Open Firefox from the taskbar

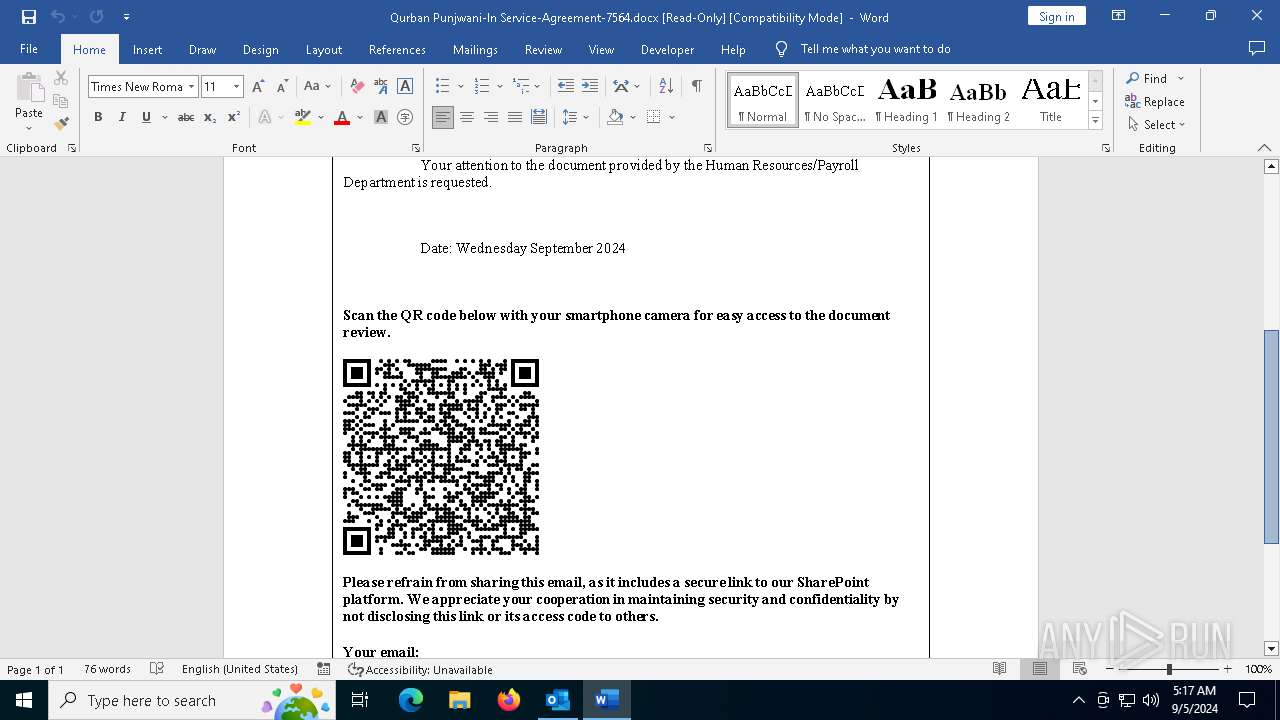click(509, 700)
